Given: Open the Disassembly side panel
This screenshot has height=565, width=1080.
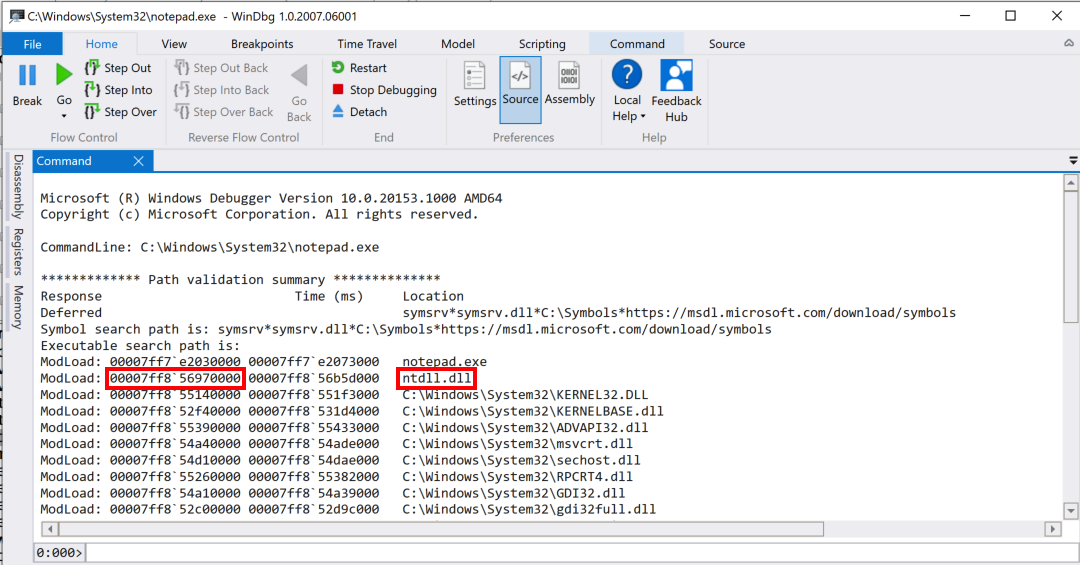Looking at the screenshot, I should point(19,186).
